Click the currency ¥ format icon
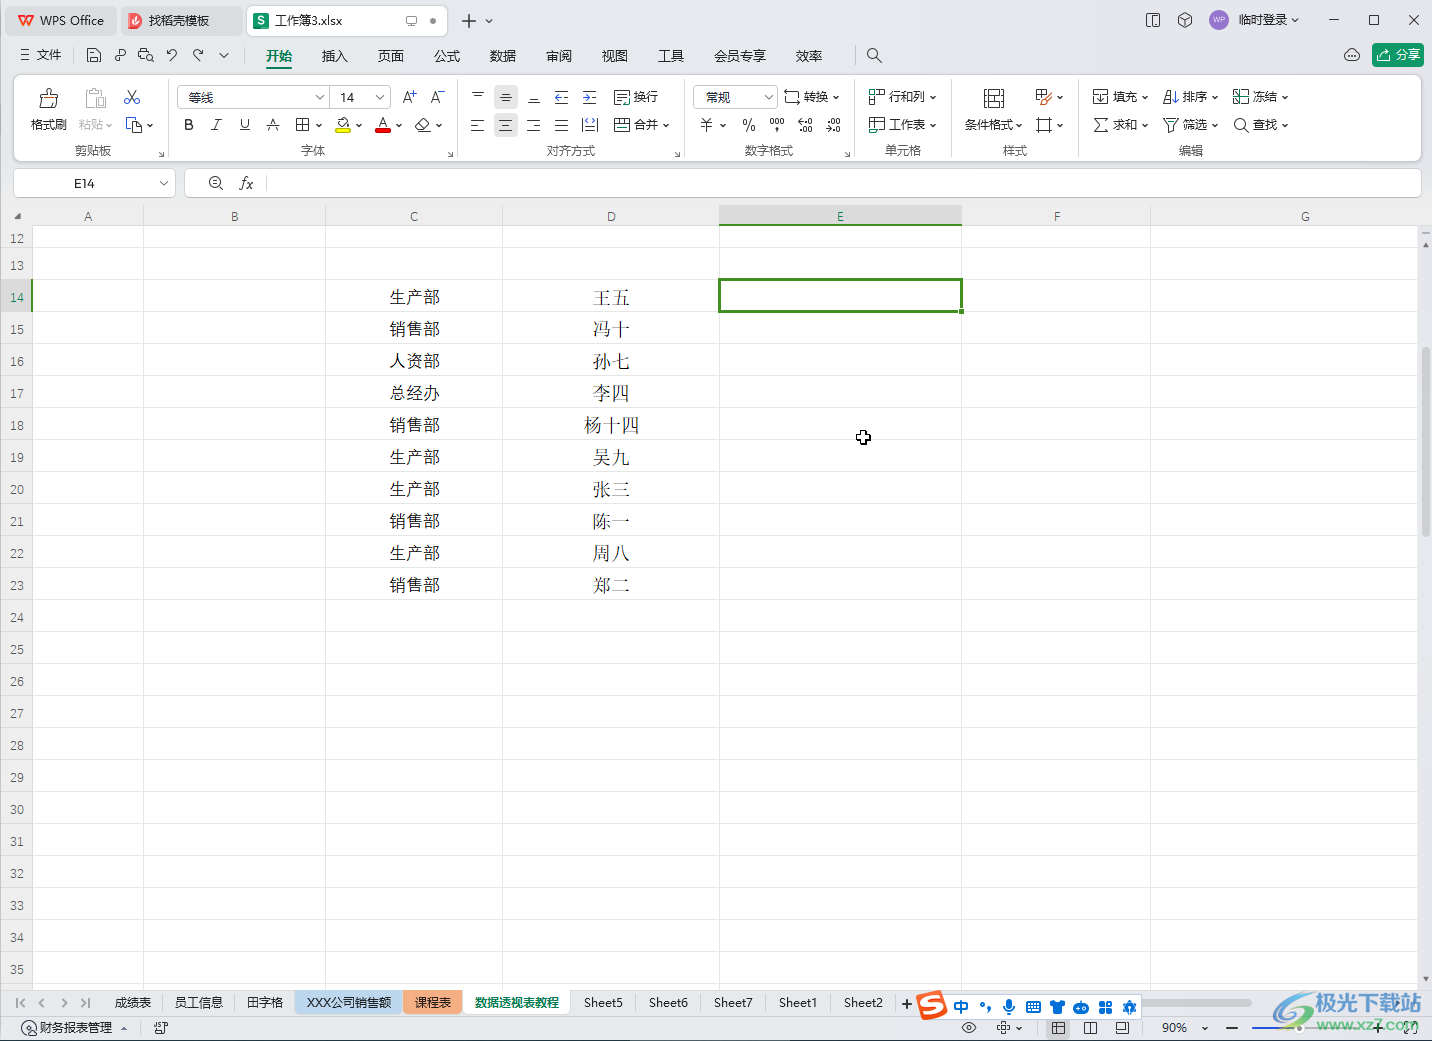The height and width of the screenshot is (1041, 1432). click(x=706, y=125)
